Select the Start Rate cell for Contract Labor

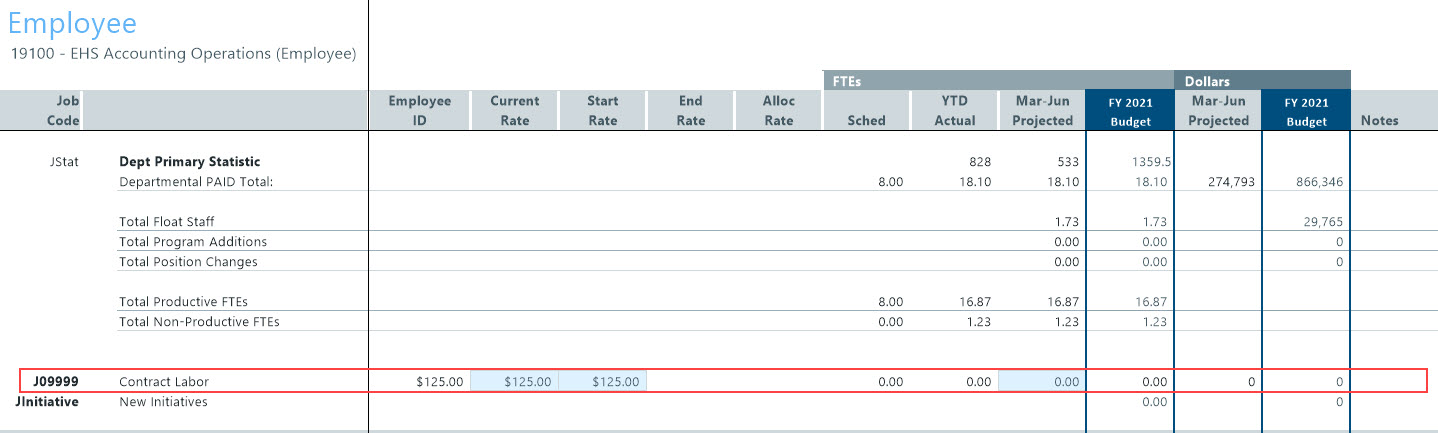[602, 381]
